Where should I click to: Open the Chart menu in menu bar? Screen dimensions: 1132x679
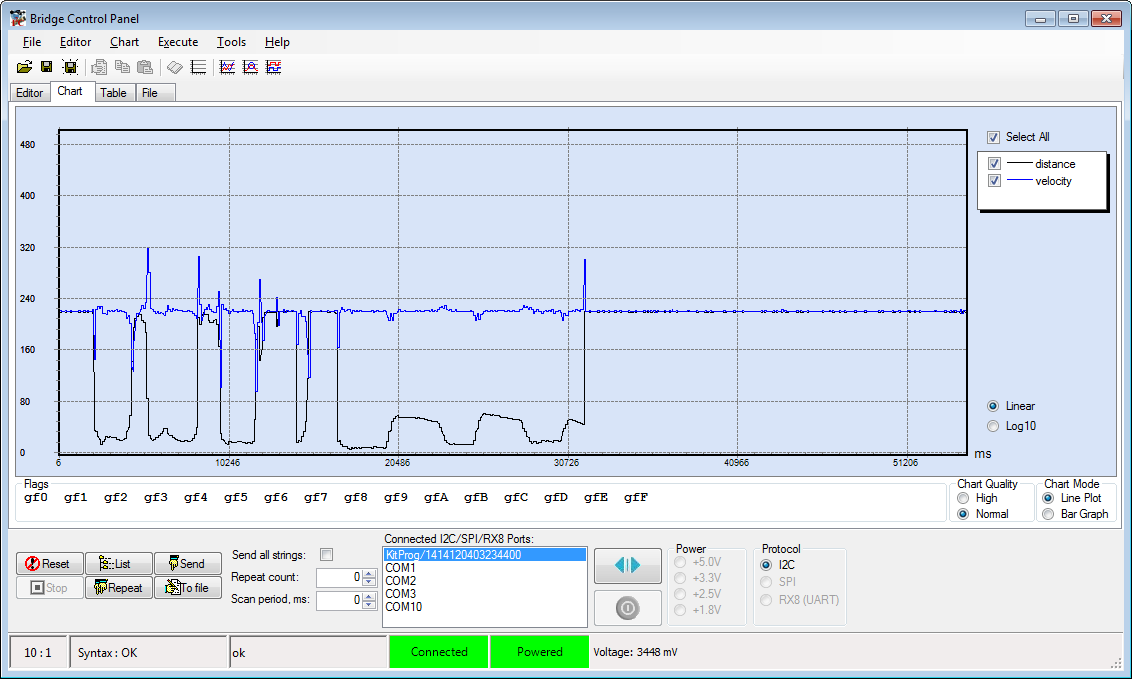(124, 42)
